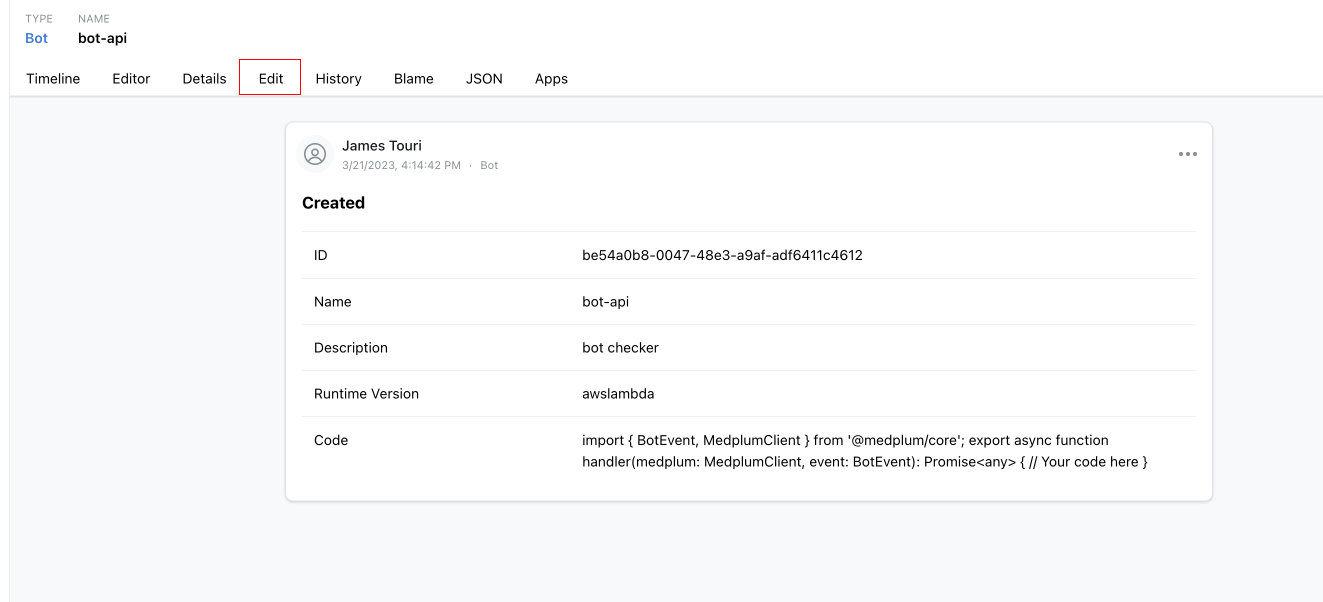The width and height of the screenshot is (1323, 602).
Task: Open the James Touri profile link
Action: [381, 145]
